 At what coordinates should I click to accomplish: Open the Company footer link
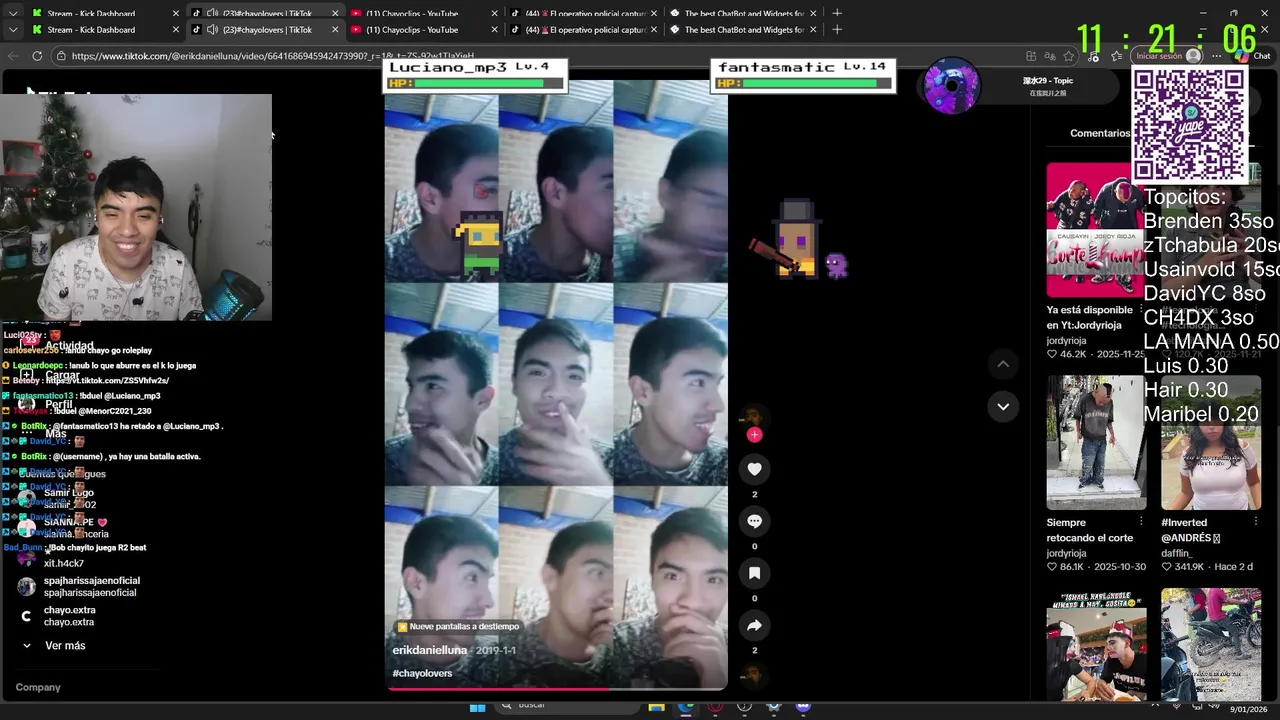tap(38, 687)
